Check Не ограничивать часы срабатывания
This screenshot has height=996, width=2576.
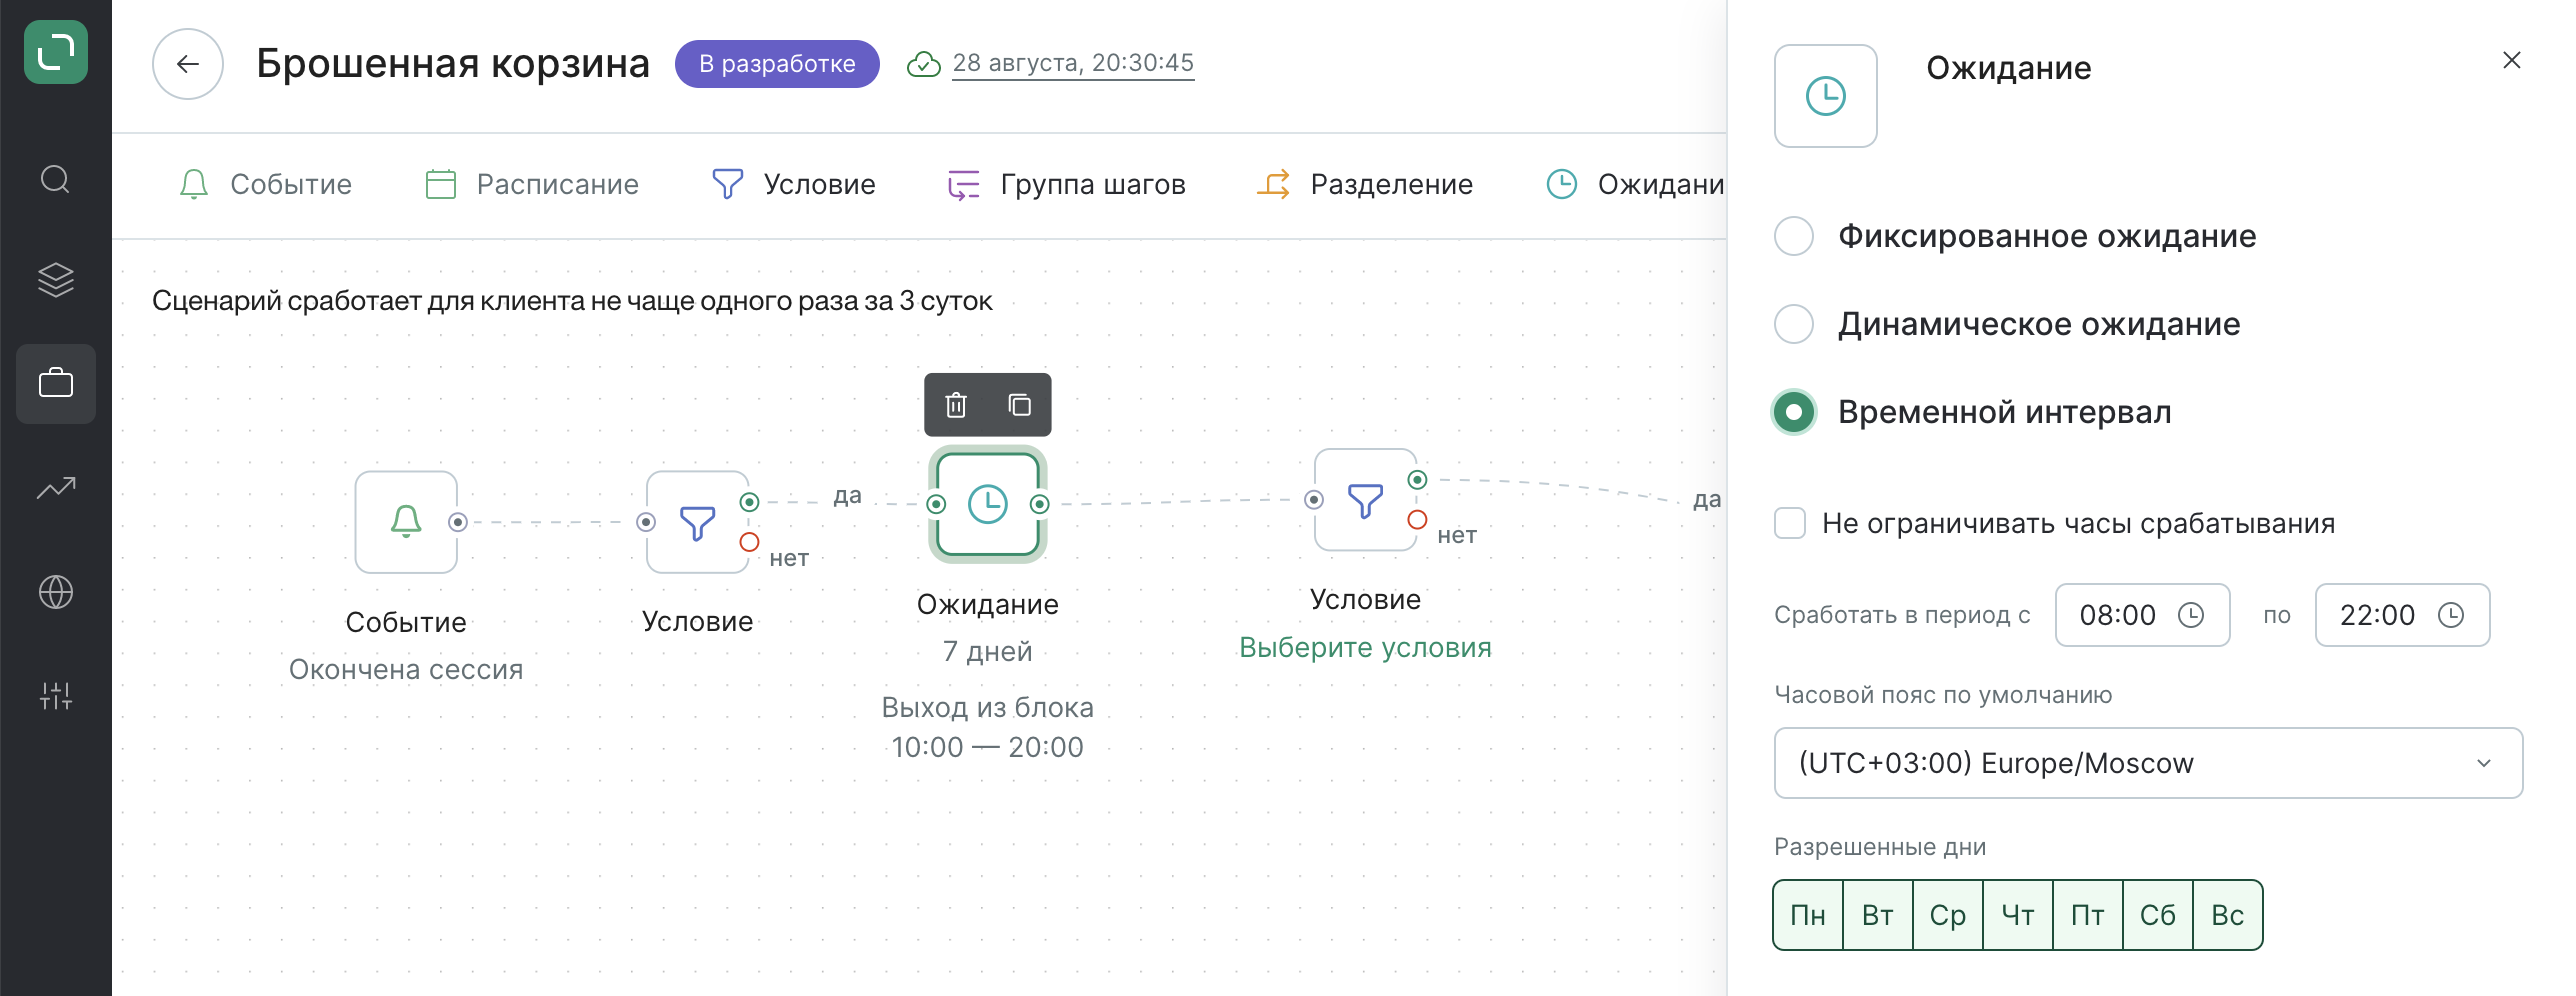click(1790, 523)
